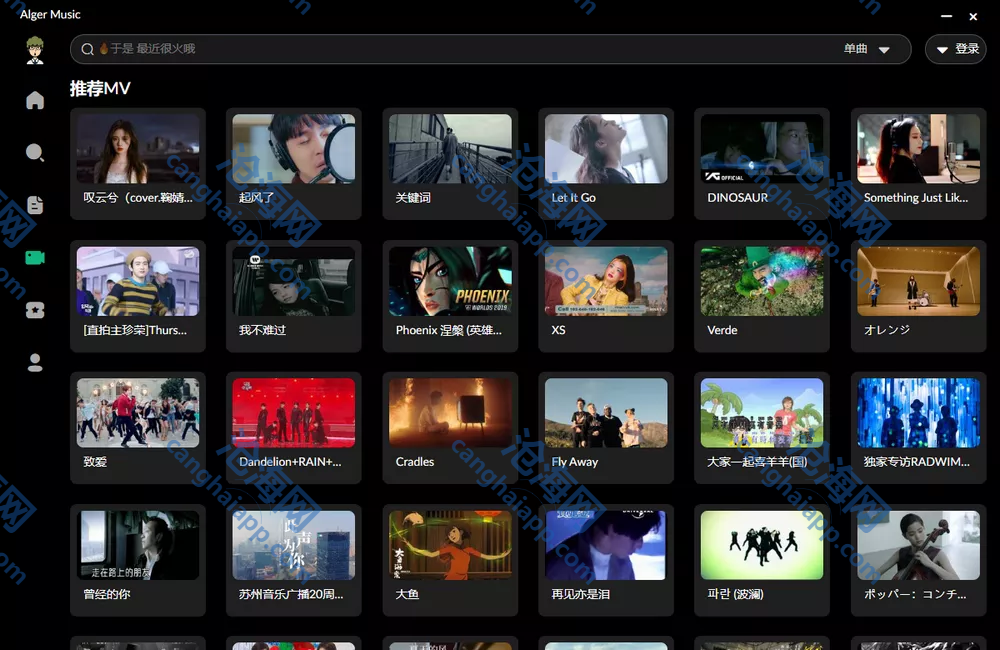Click into the search input field
Image resolution: width=1000 pixels, height=650 pixels.
[x=450, y=49]
